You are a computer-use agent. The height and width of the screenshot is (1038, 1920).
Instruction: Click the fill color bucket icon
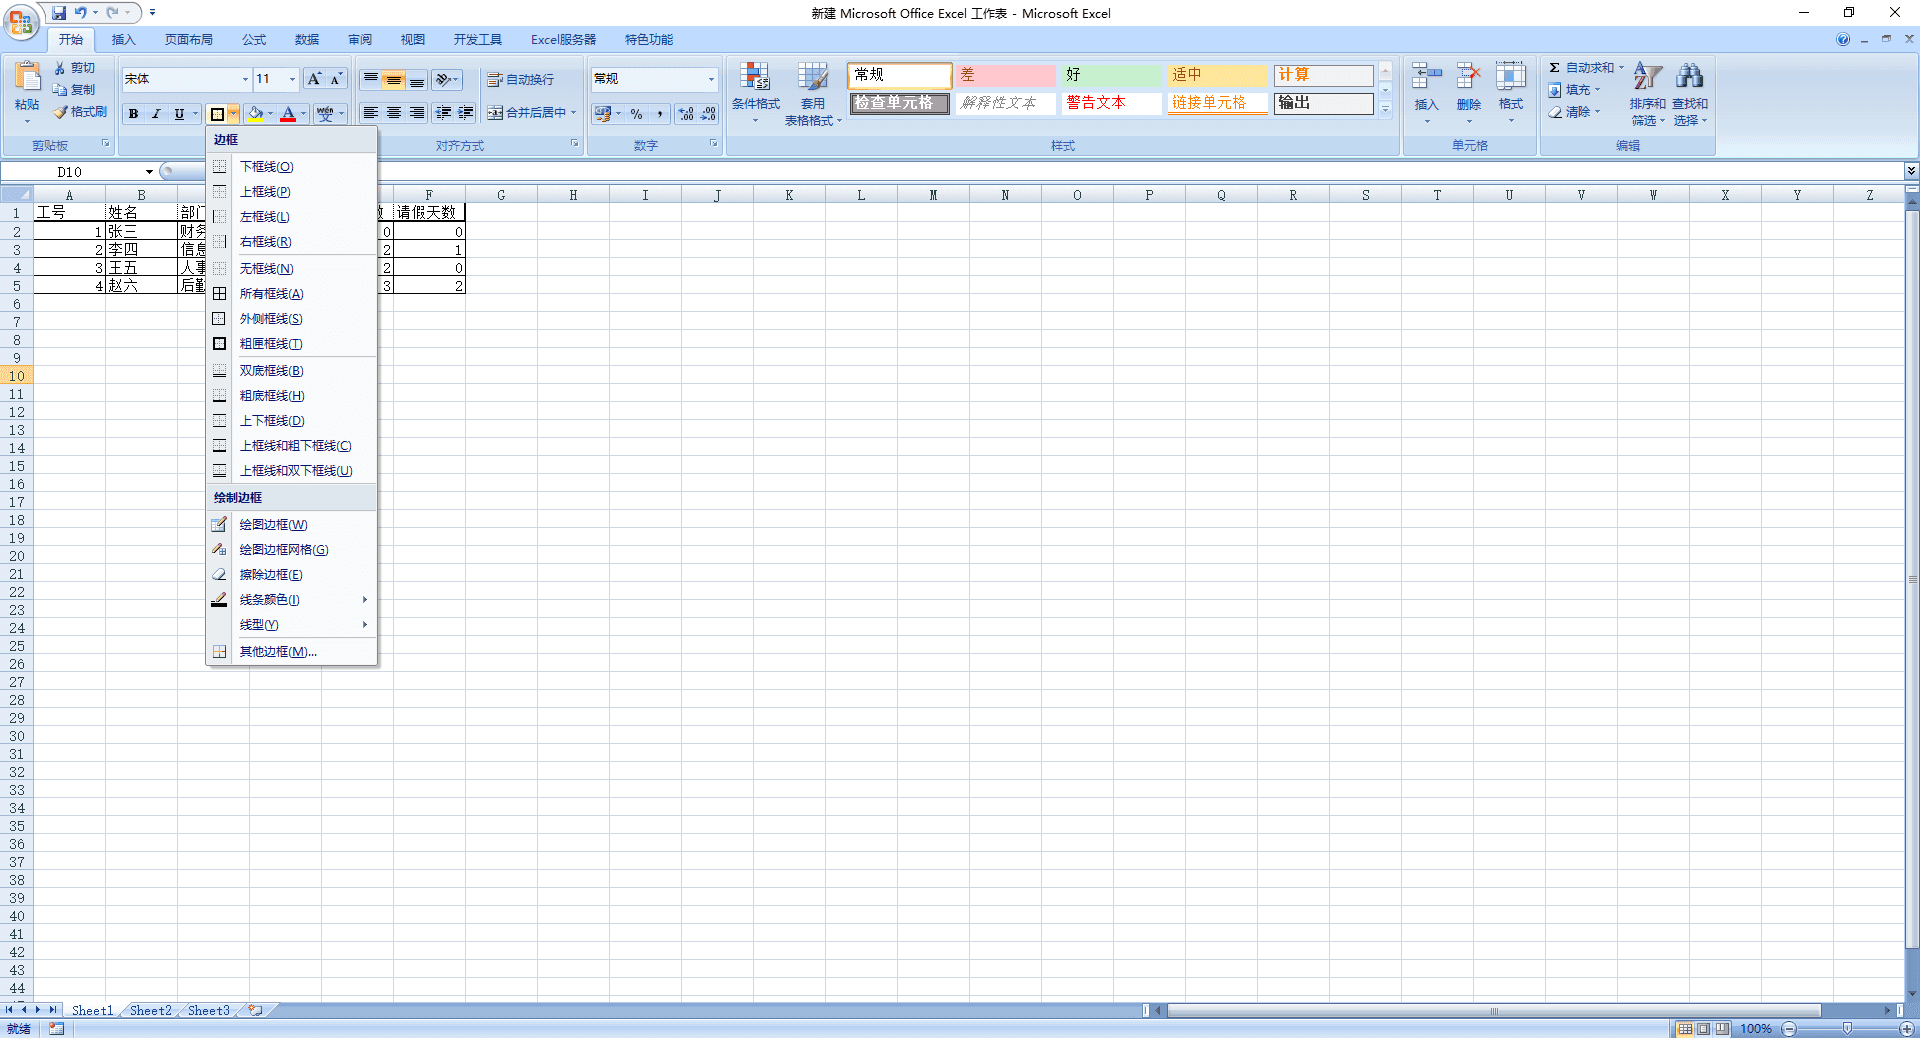point(256,114)
